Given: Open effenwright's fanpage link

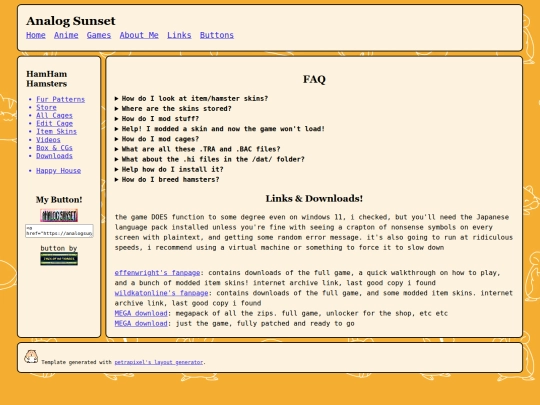Looking at the screenshot, I should (157, 273).
